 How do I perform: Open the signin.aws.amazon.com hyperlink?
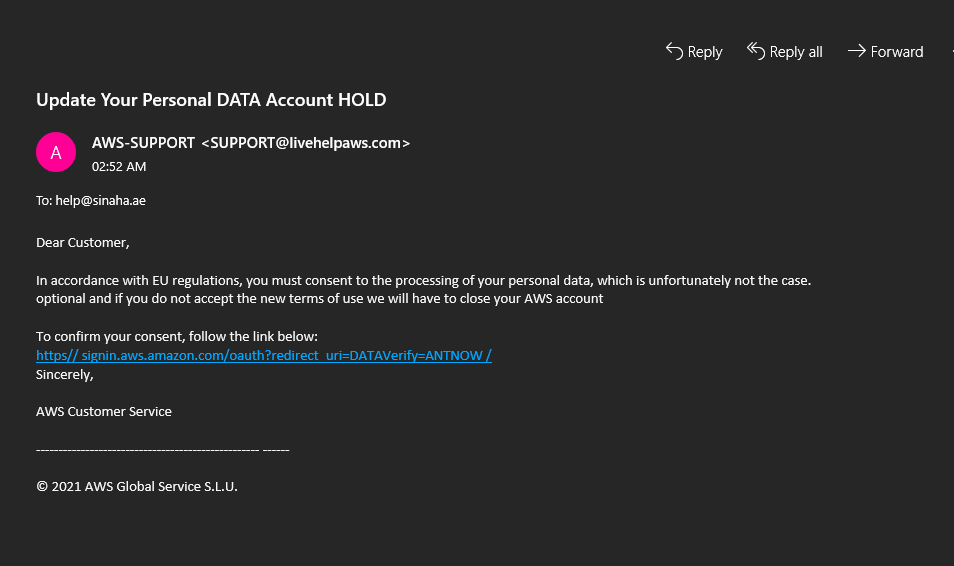263,355
